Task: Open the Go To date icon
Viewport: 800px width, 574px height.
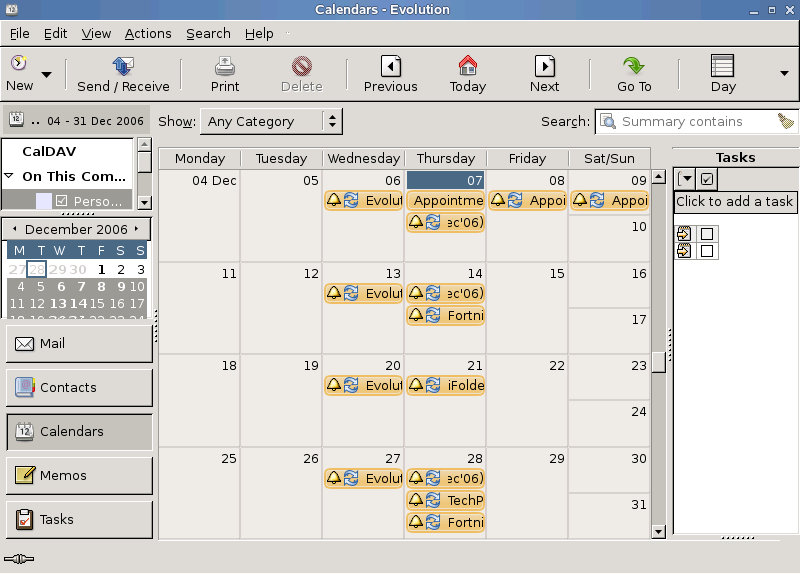Action: tap(633, 67)
